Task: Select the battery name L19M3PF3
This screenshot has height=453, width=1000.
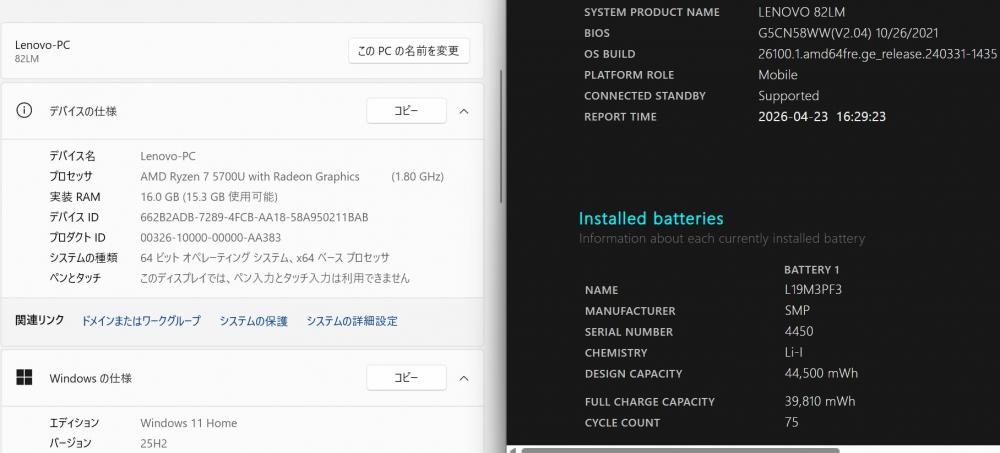Action: tap(813, 290)
